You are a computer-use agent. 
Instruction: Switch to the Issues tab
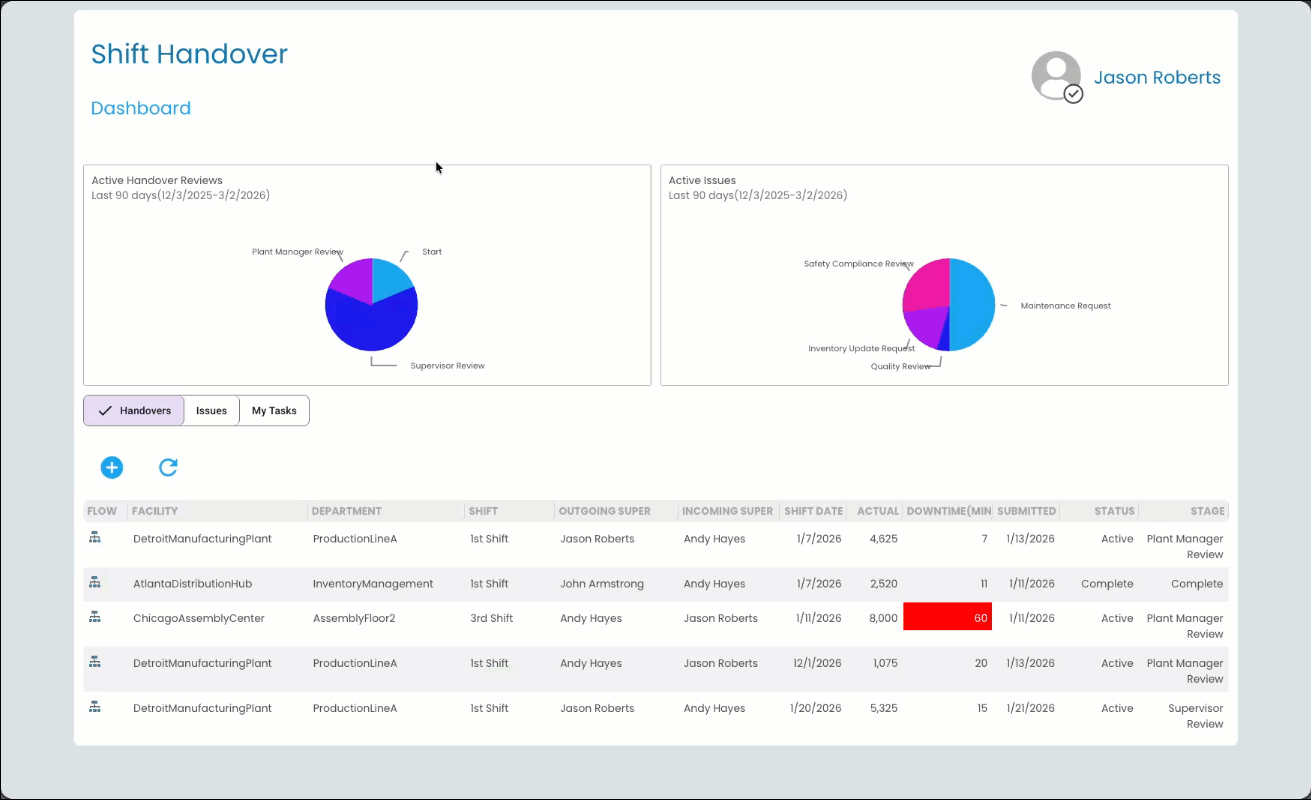pyautogui.click(x=211, y=411)
